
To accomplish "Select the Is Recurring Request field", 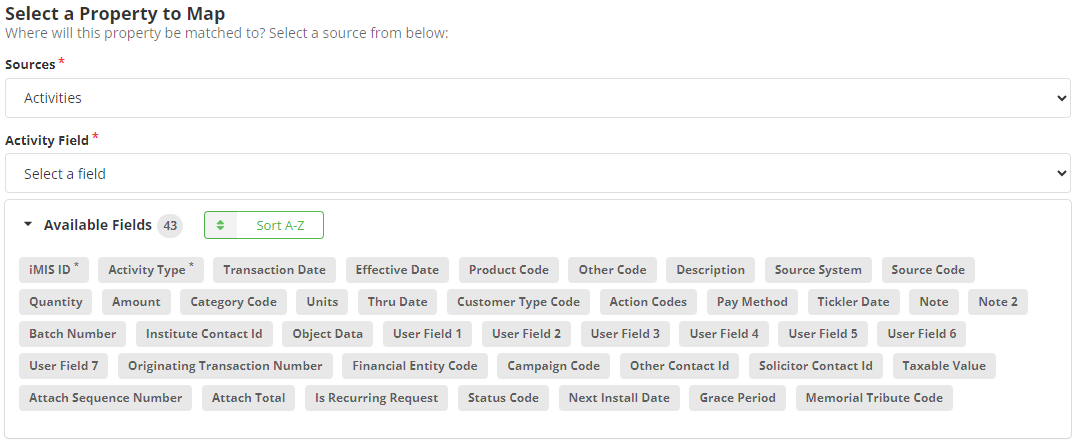I will click(x=376, y=398).
